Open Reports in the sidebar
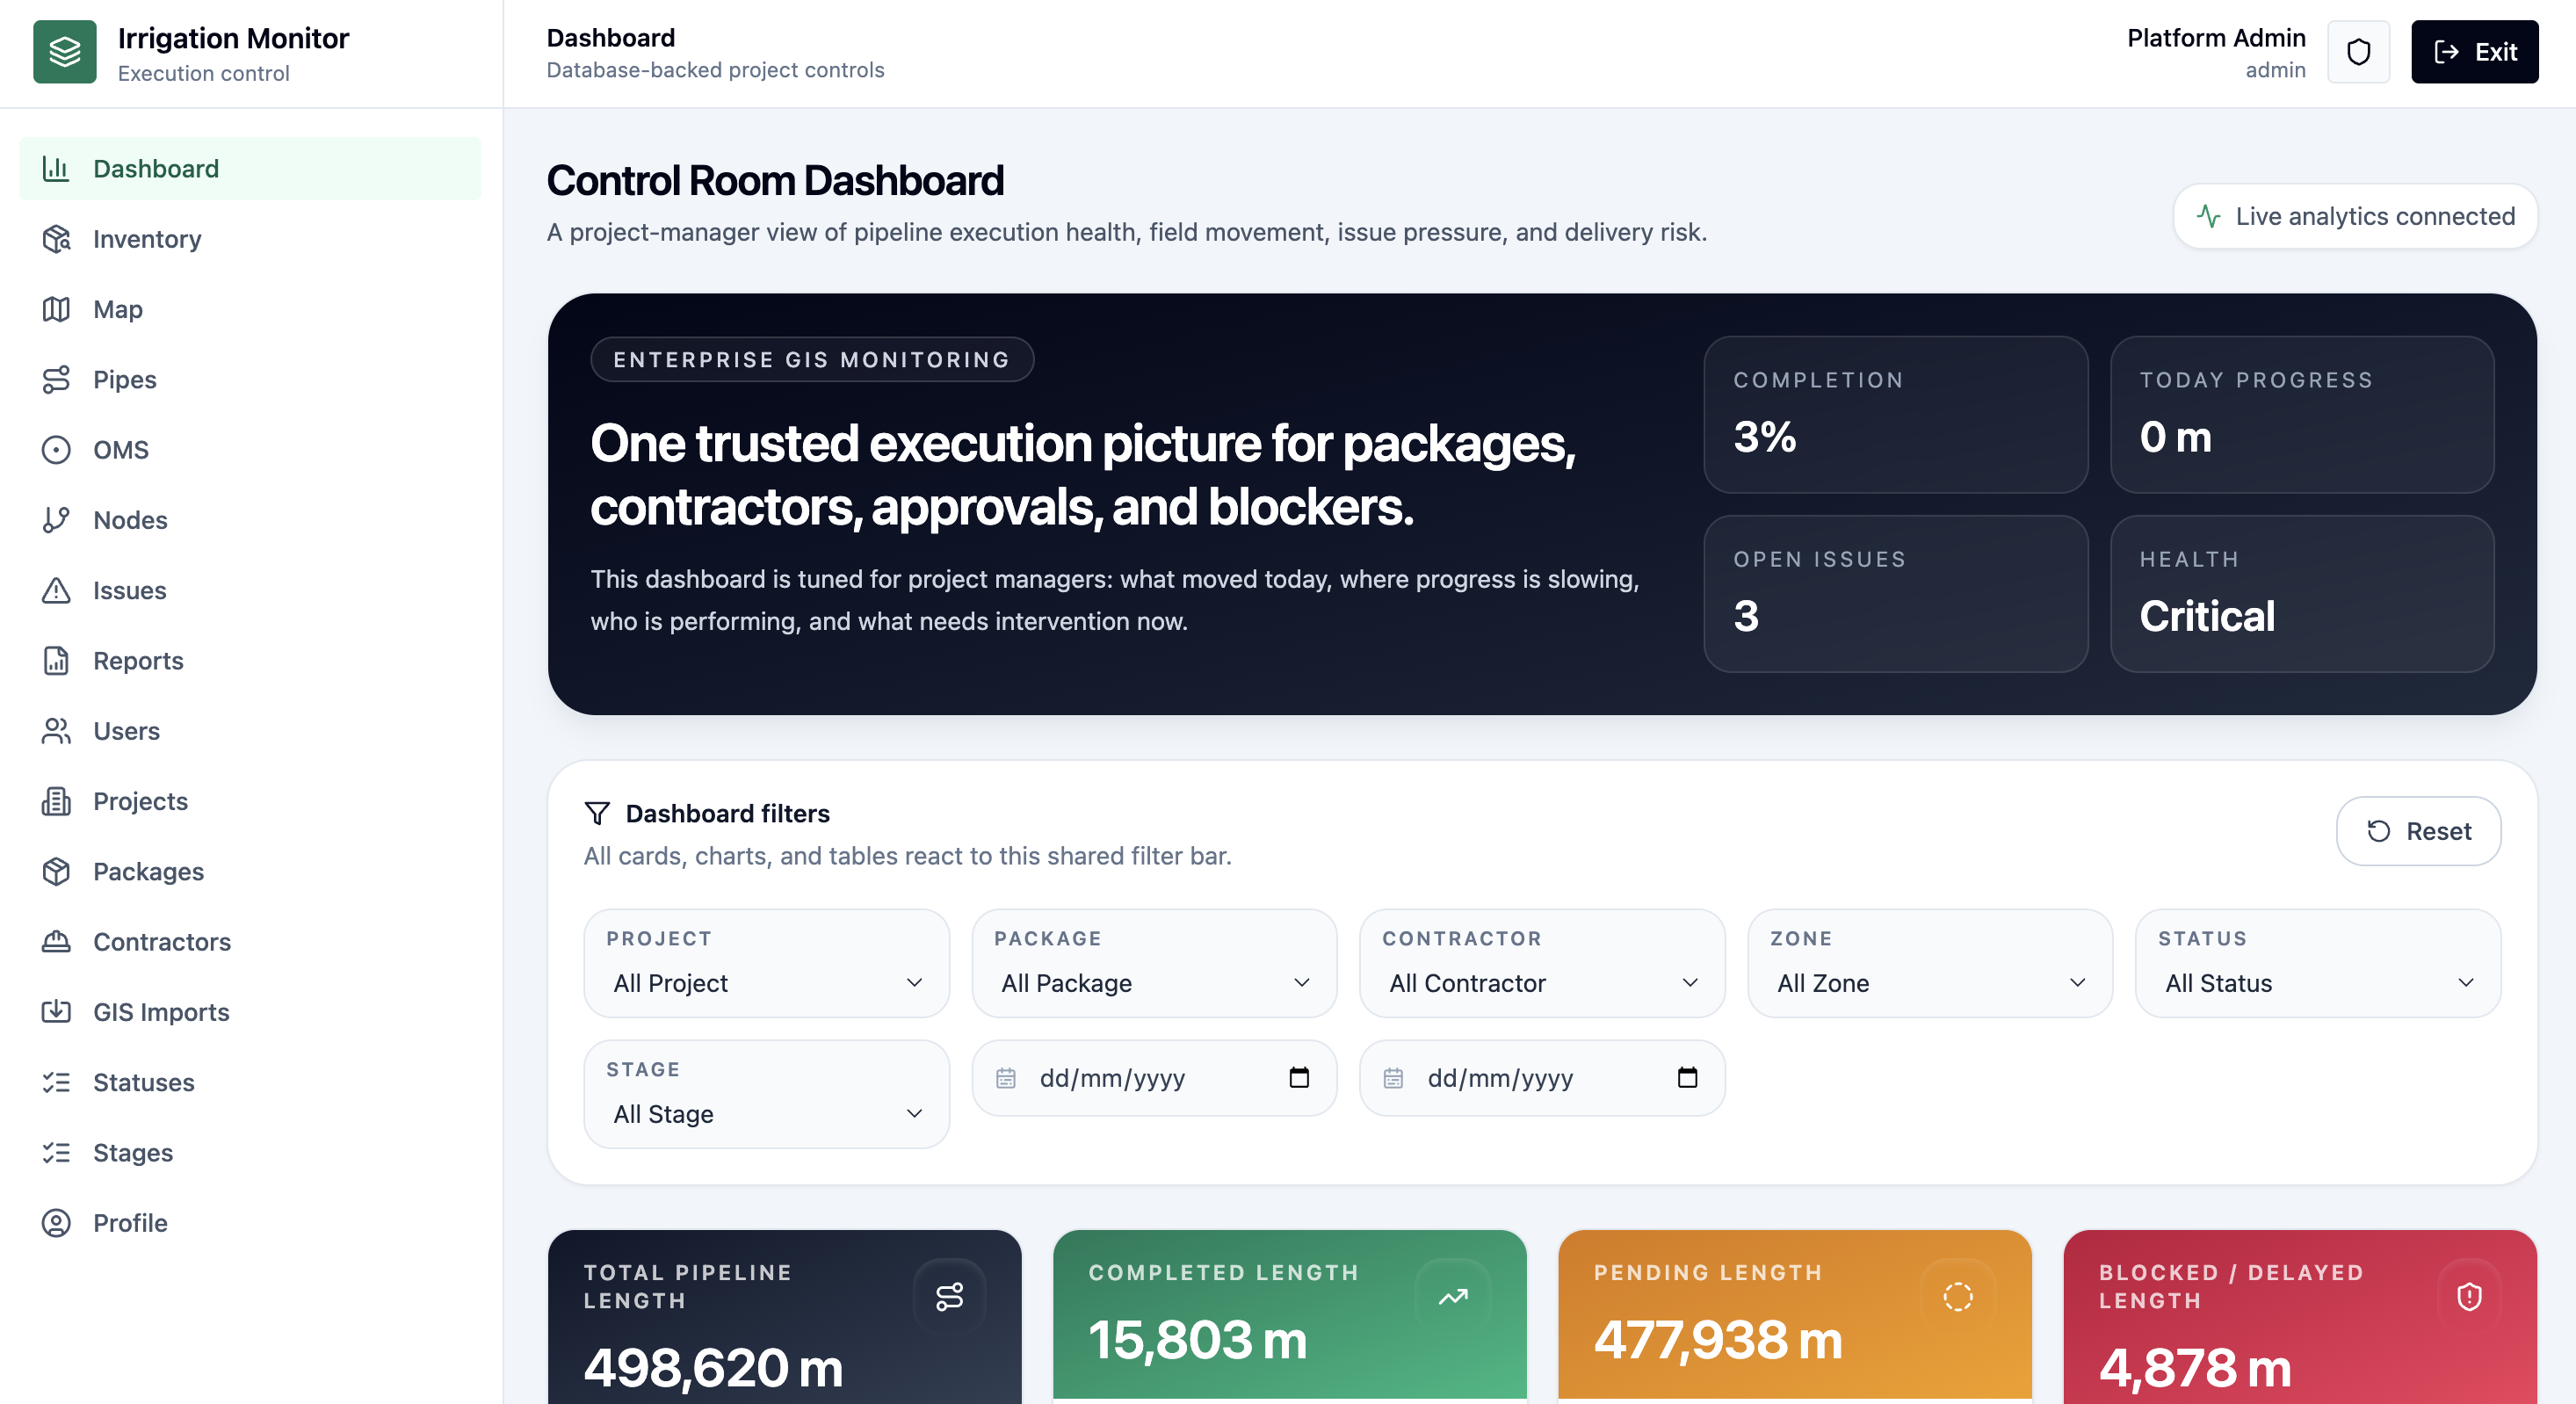 250,660
